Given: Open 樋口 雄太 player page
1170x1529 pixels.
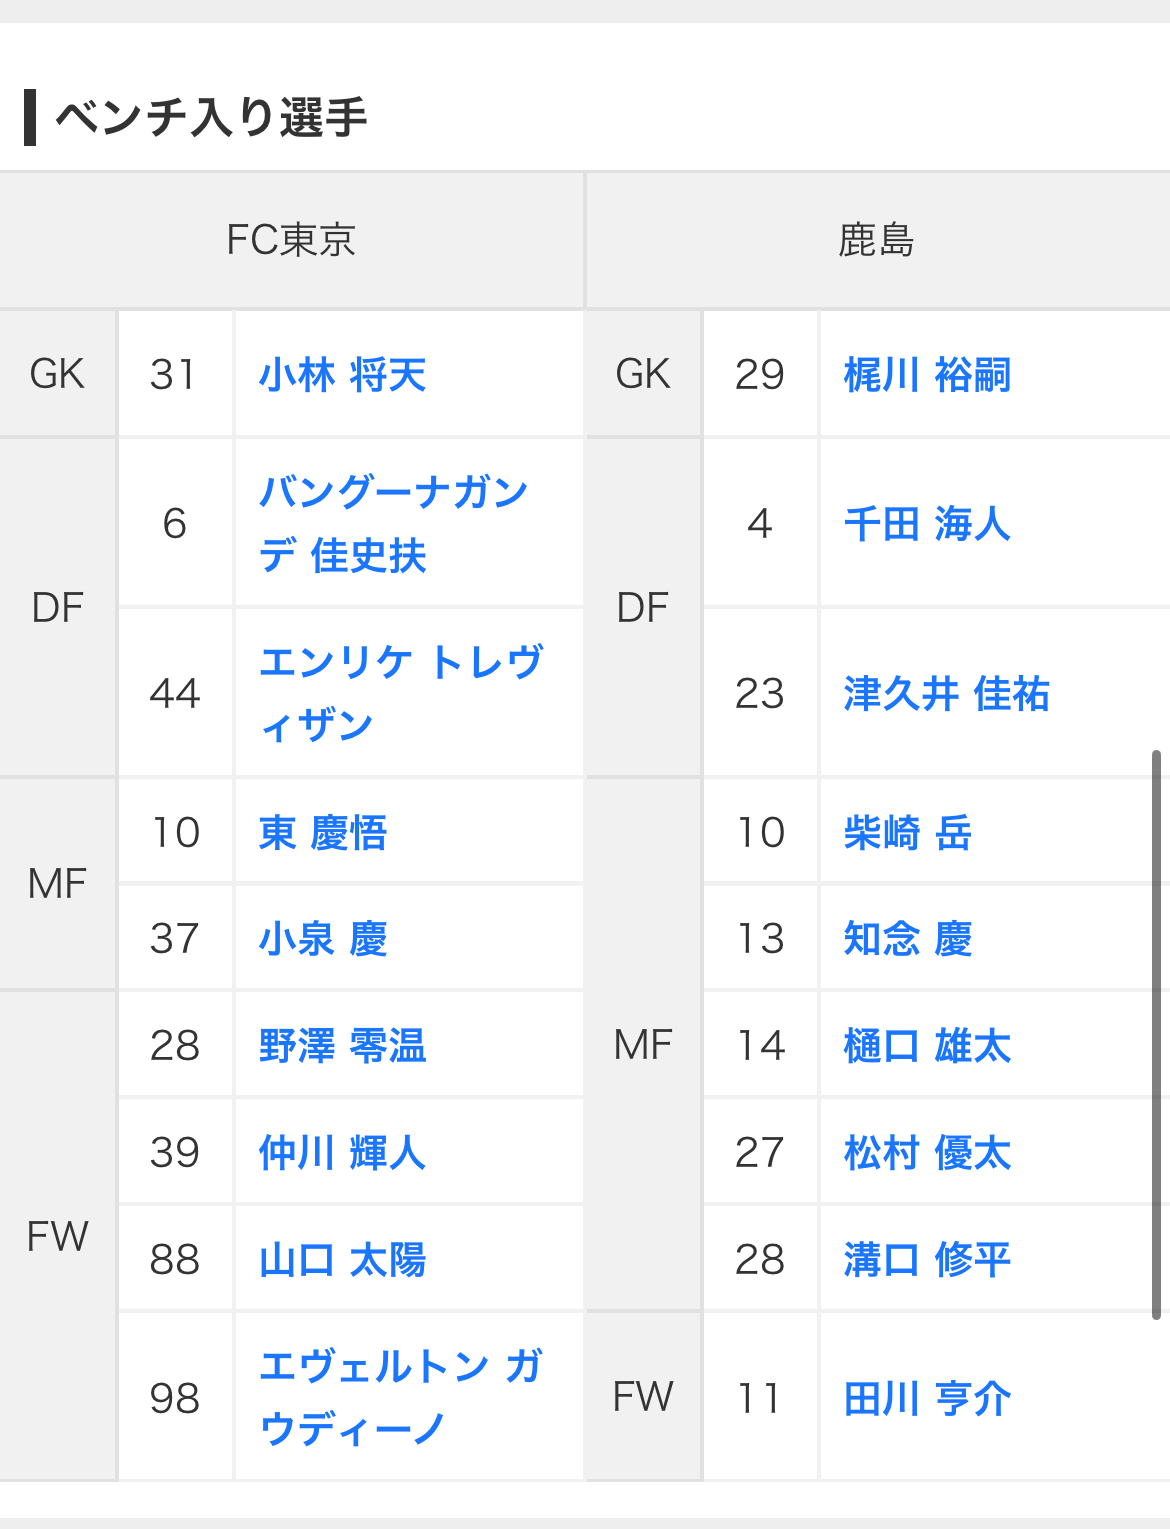Looking at the screenshot, I should coord(927,1046).
